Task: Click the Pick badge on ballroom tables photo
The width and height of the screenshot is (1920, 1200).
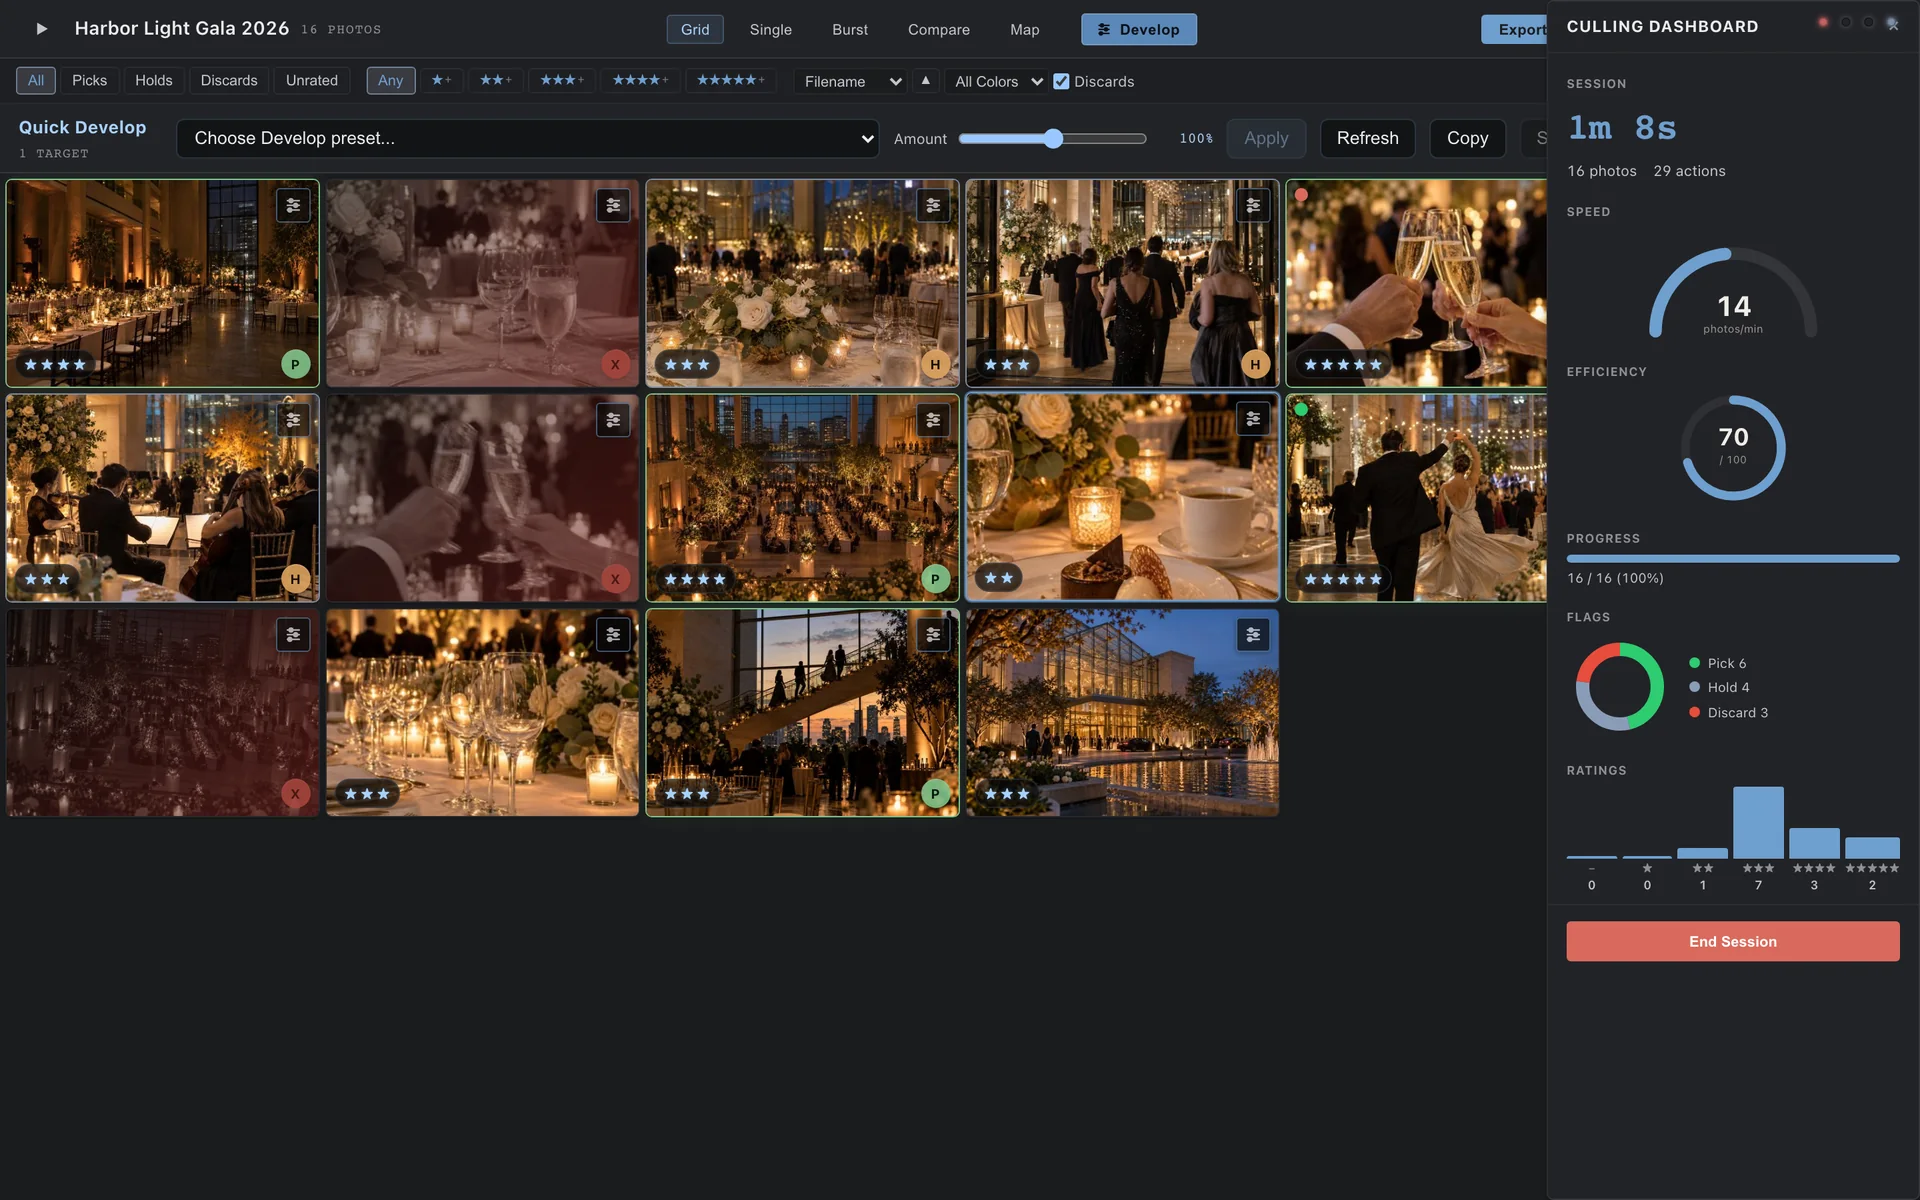Action: [x=295, y=365]
